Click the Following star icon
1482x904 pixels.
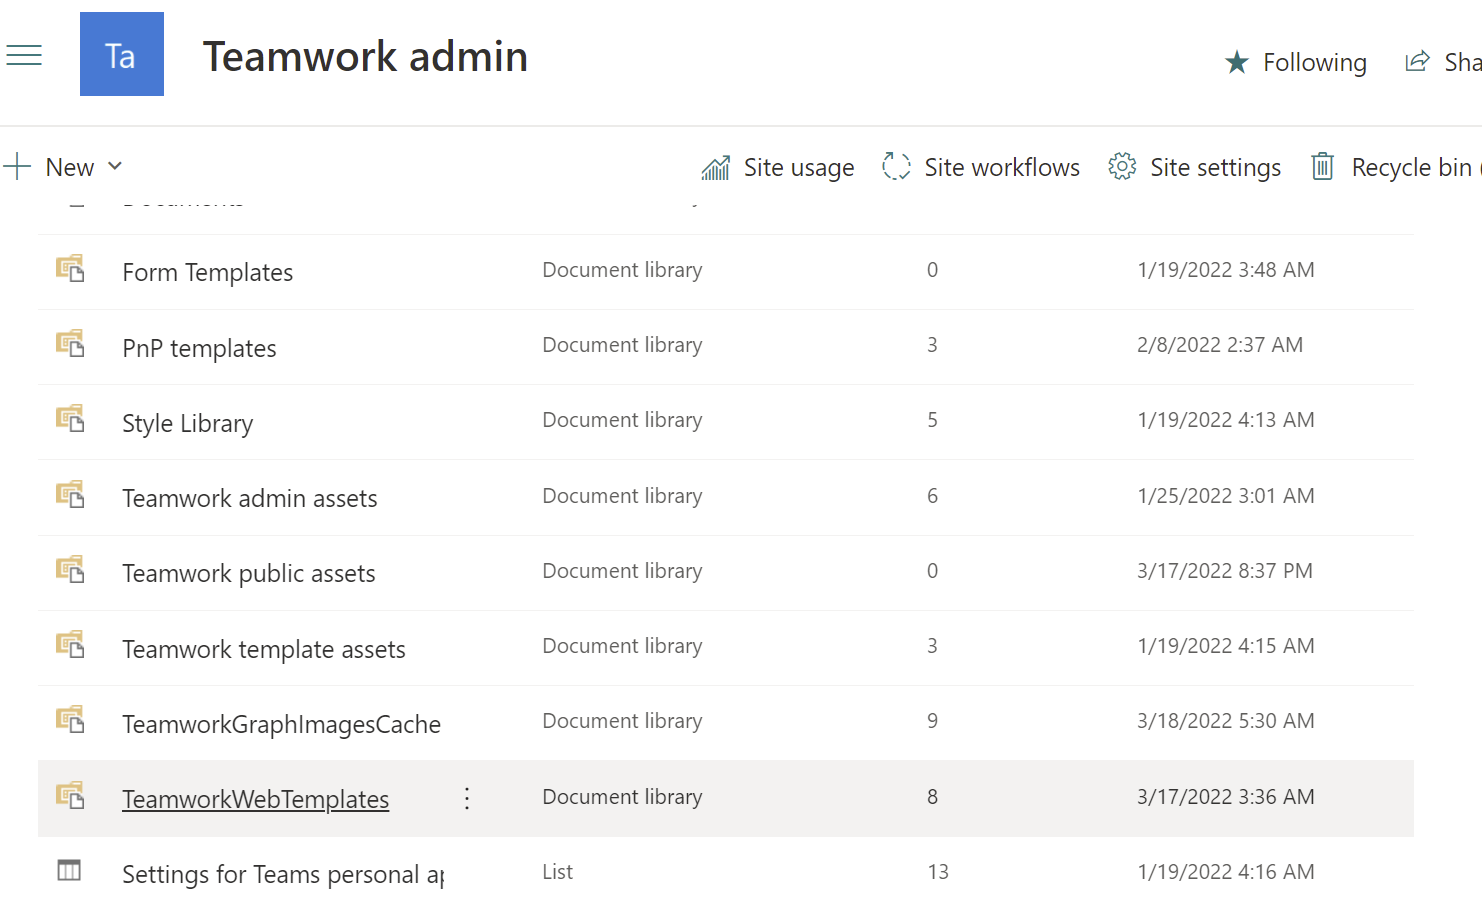click(1237, 62)
